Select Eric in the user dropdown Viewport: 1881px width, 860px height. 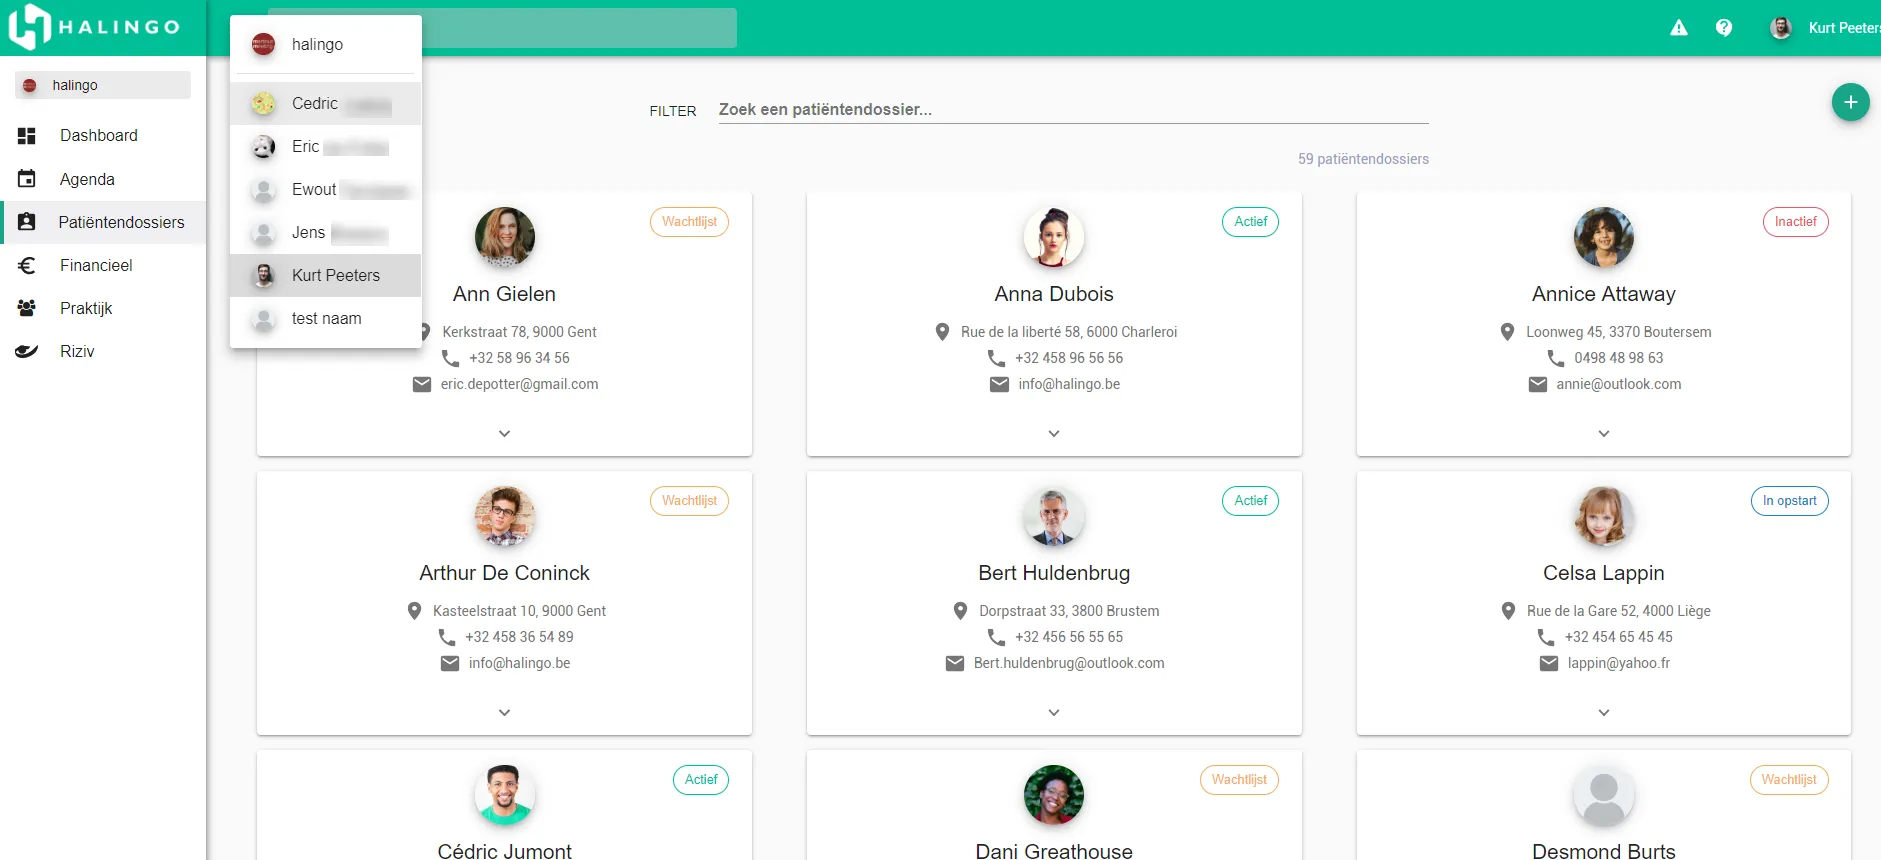tap(325, 147)
